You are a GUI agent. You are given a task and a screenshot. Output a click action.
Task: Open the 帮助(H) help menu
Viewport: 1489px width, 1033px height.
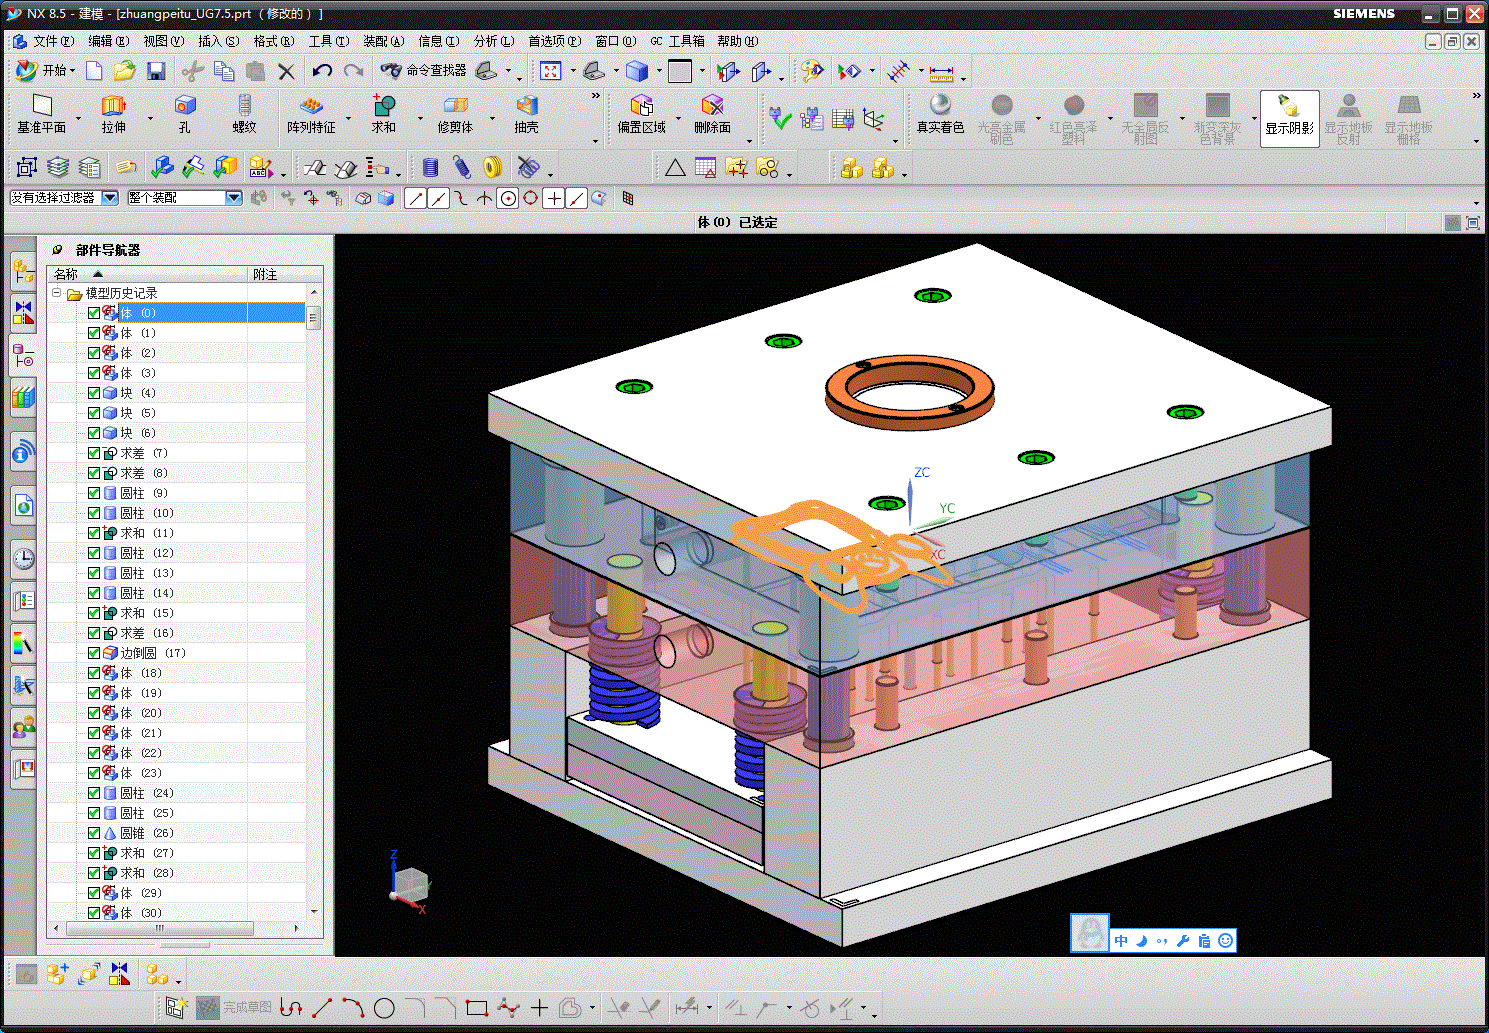click(737, 41)
